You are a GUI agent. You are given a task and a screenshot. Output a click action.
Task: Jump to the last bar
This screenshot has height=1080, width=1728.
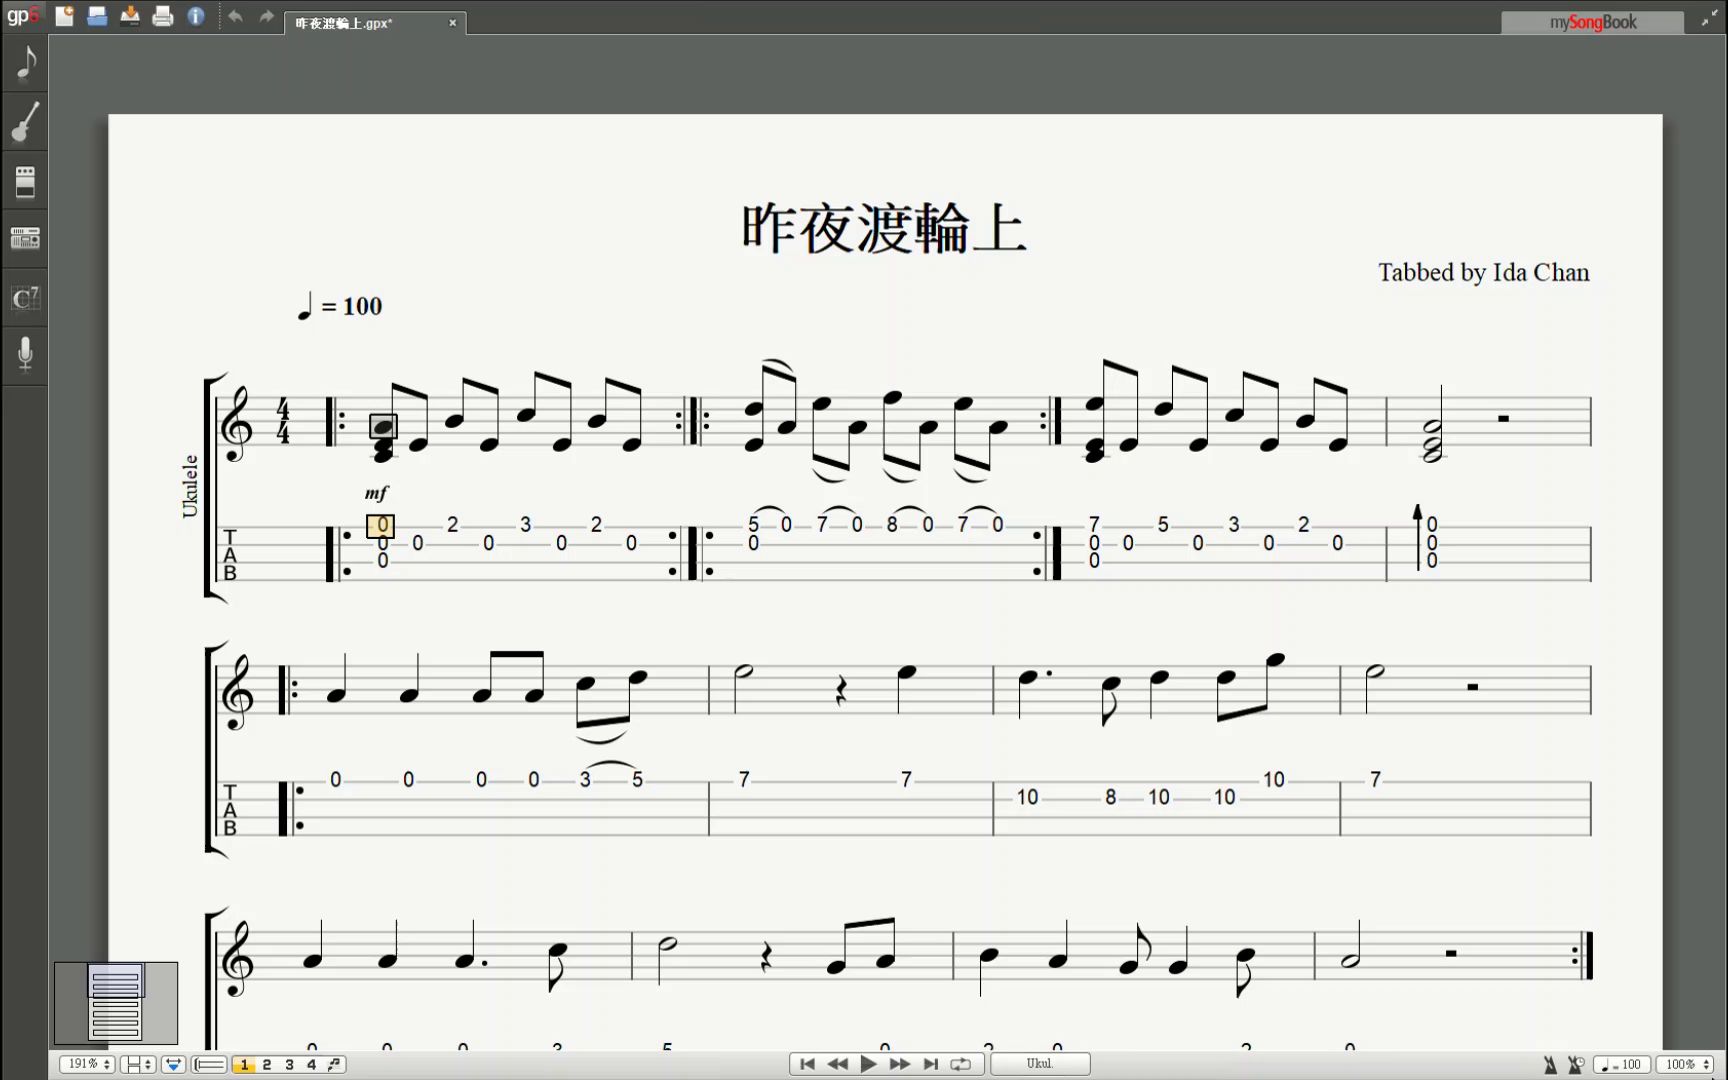pos(930,1064)
